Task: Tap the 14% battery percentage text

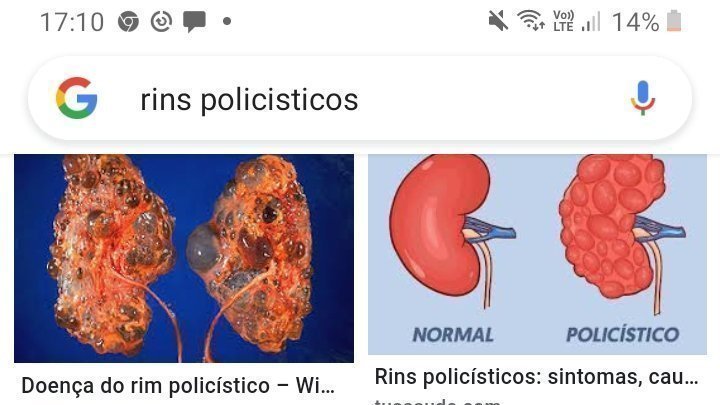Action: point(636,22)
